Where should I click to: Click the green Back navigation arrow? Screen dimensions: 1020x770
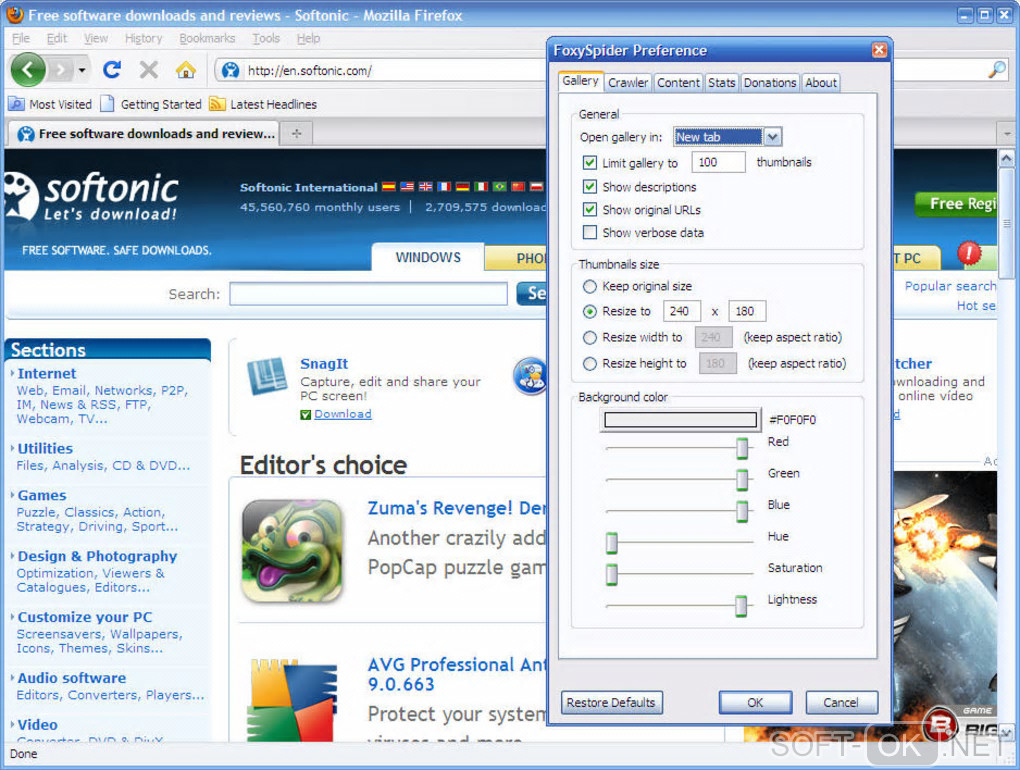(27, 70)
